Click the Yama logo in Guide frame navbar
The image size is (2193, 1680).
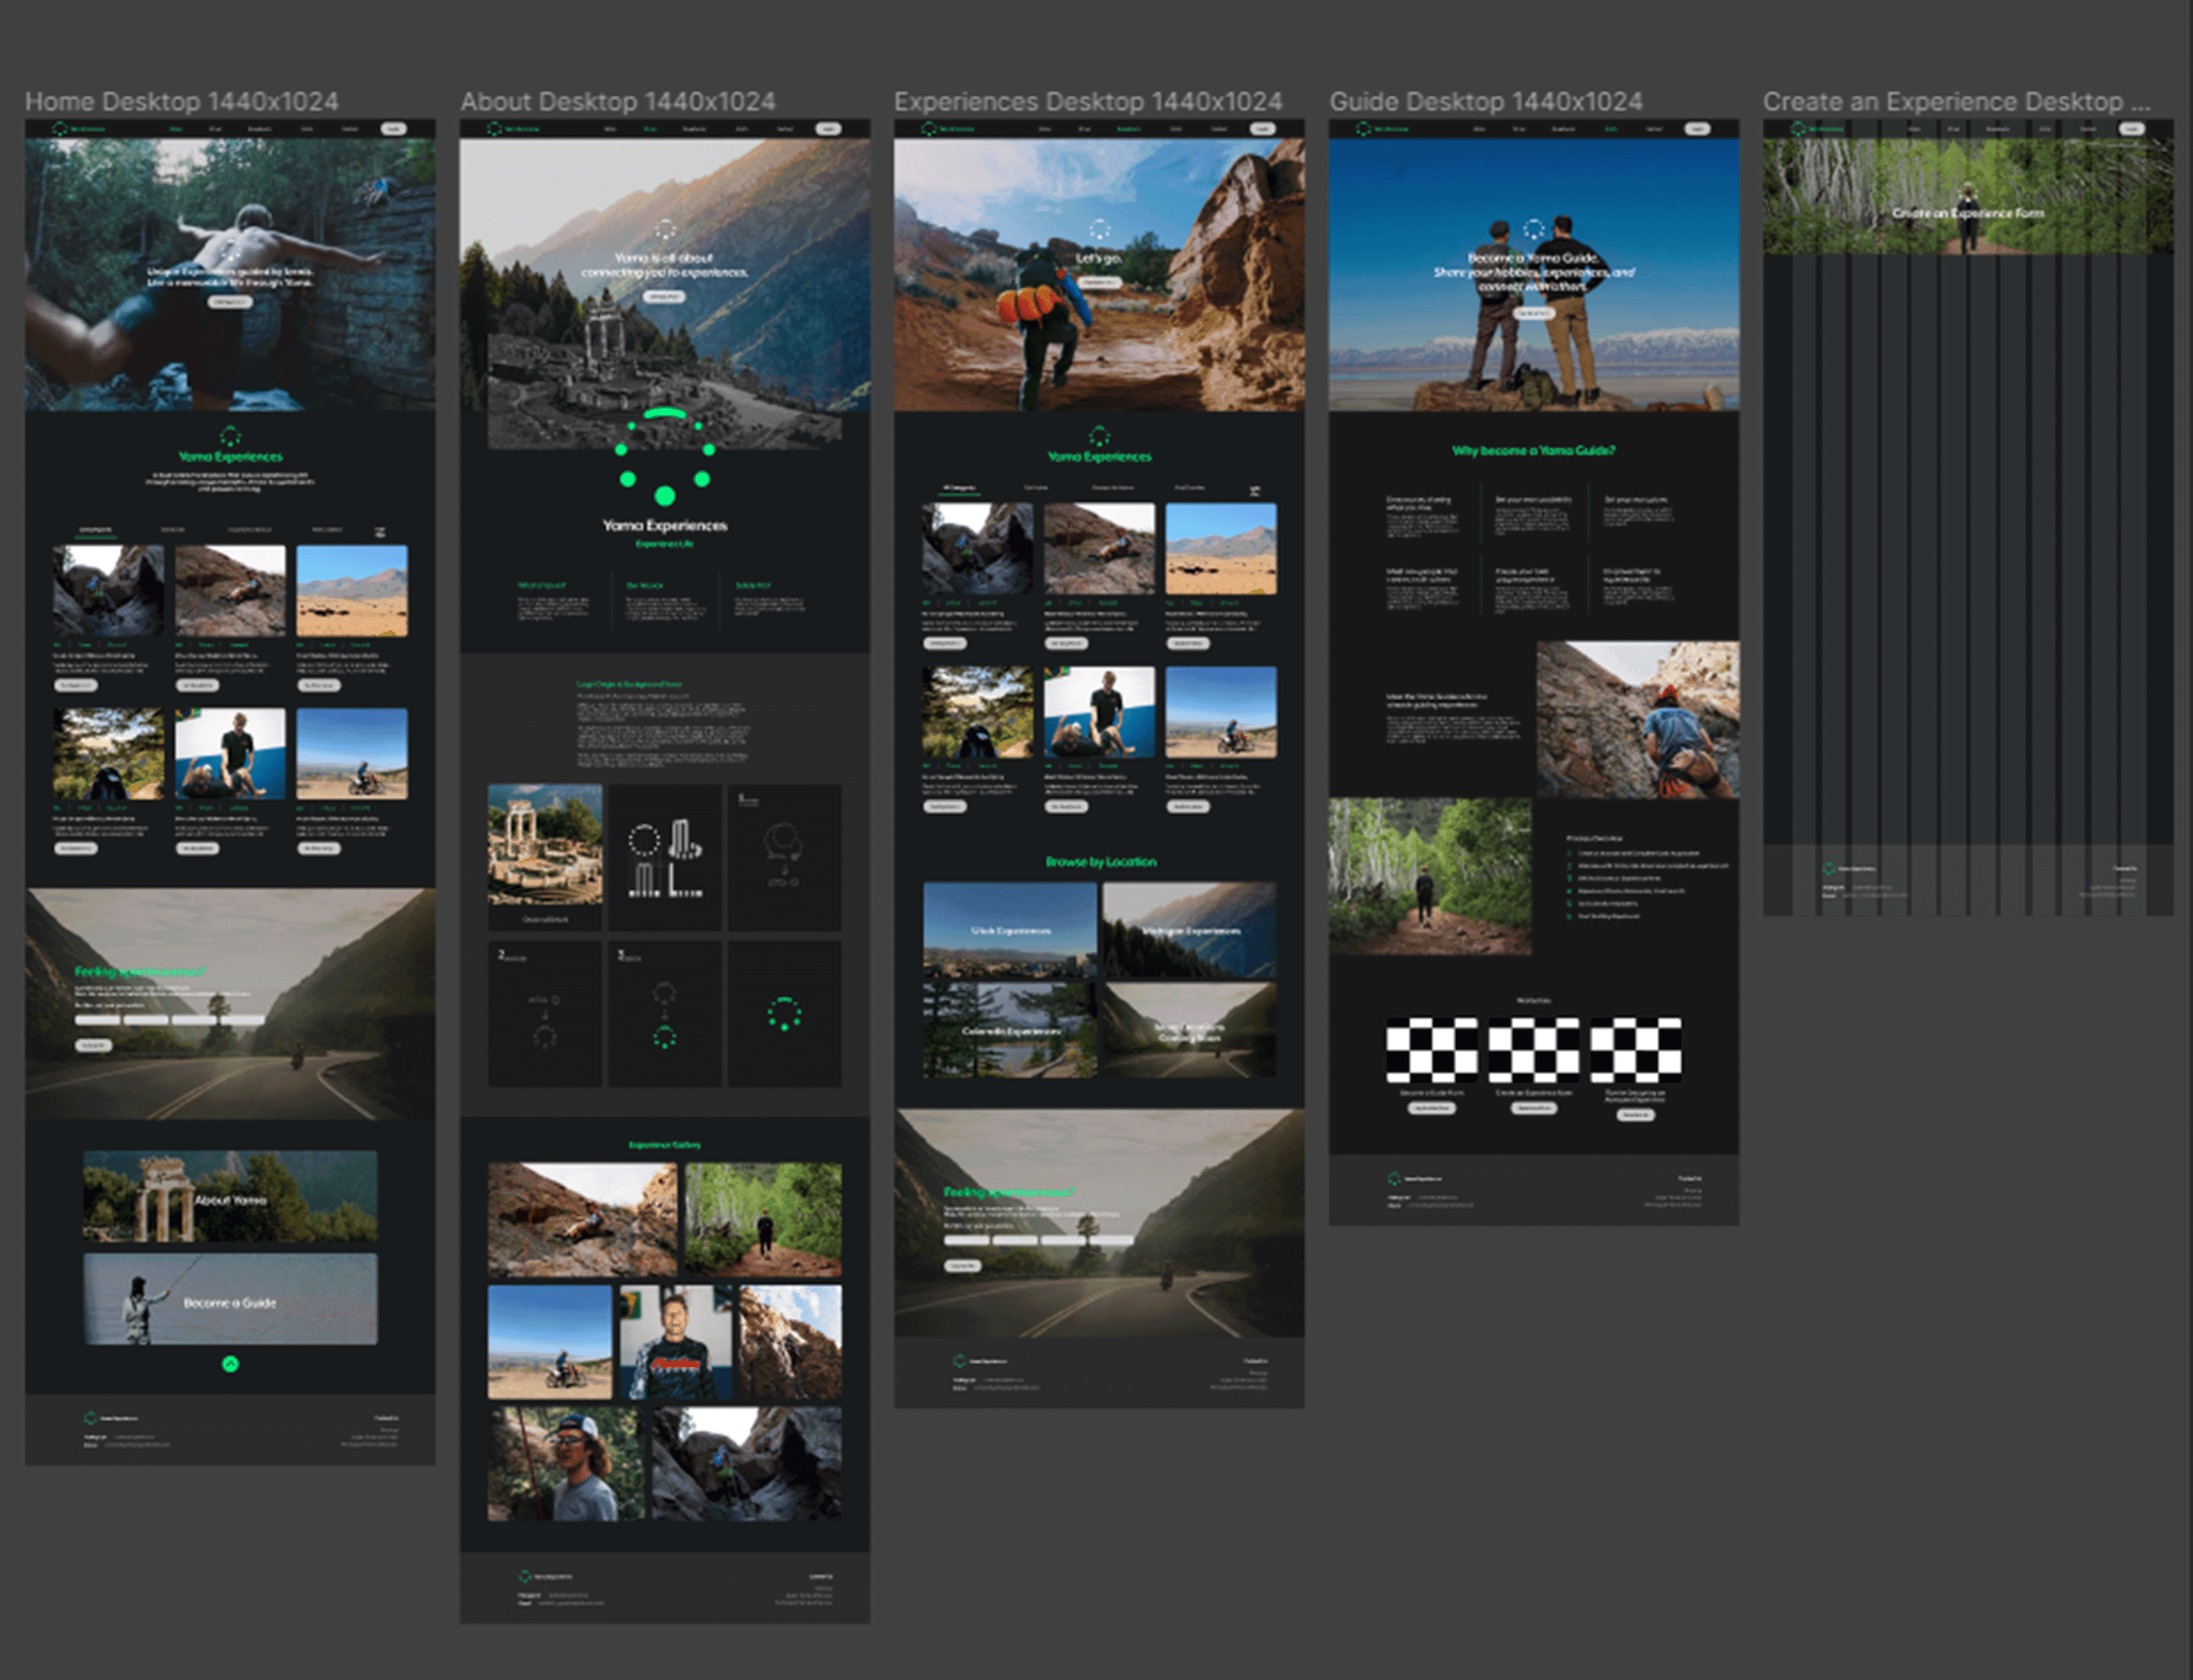click(1363, 129)
